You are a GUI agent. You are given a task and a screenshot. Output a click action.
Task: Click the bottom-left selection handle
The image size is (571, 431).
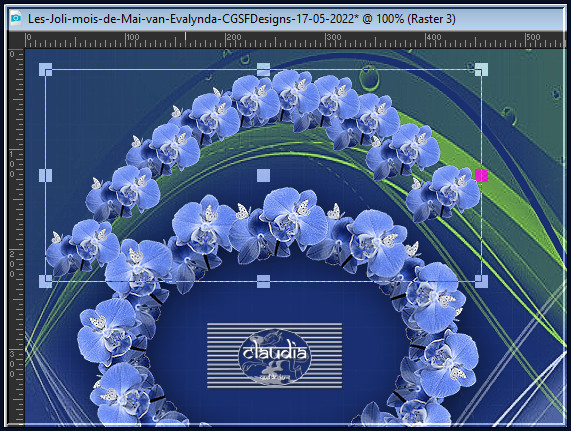[x=46, y=281]
